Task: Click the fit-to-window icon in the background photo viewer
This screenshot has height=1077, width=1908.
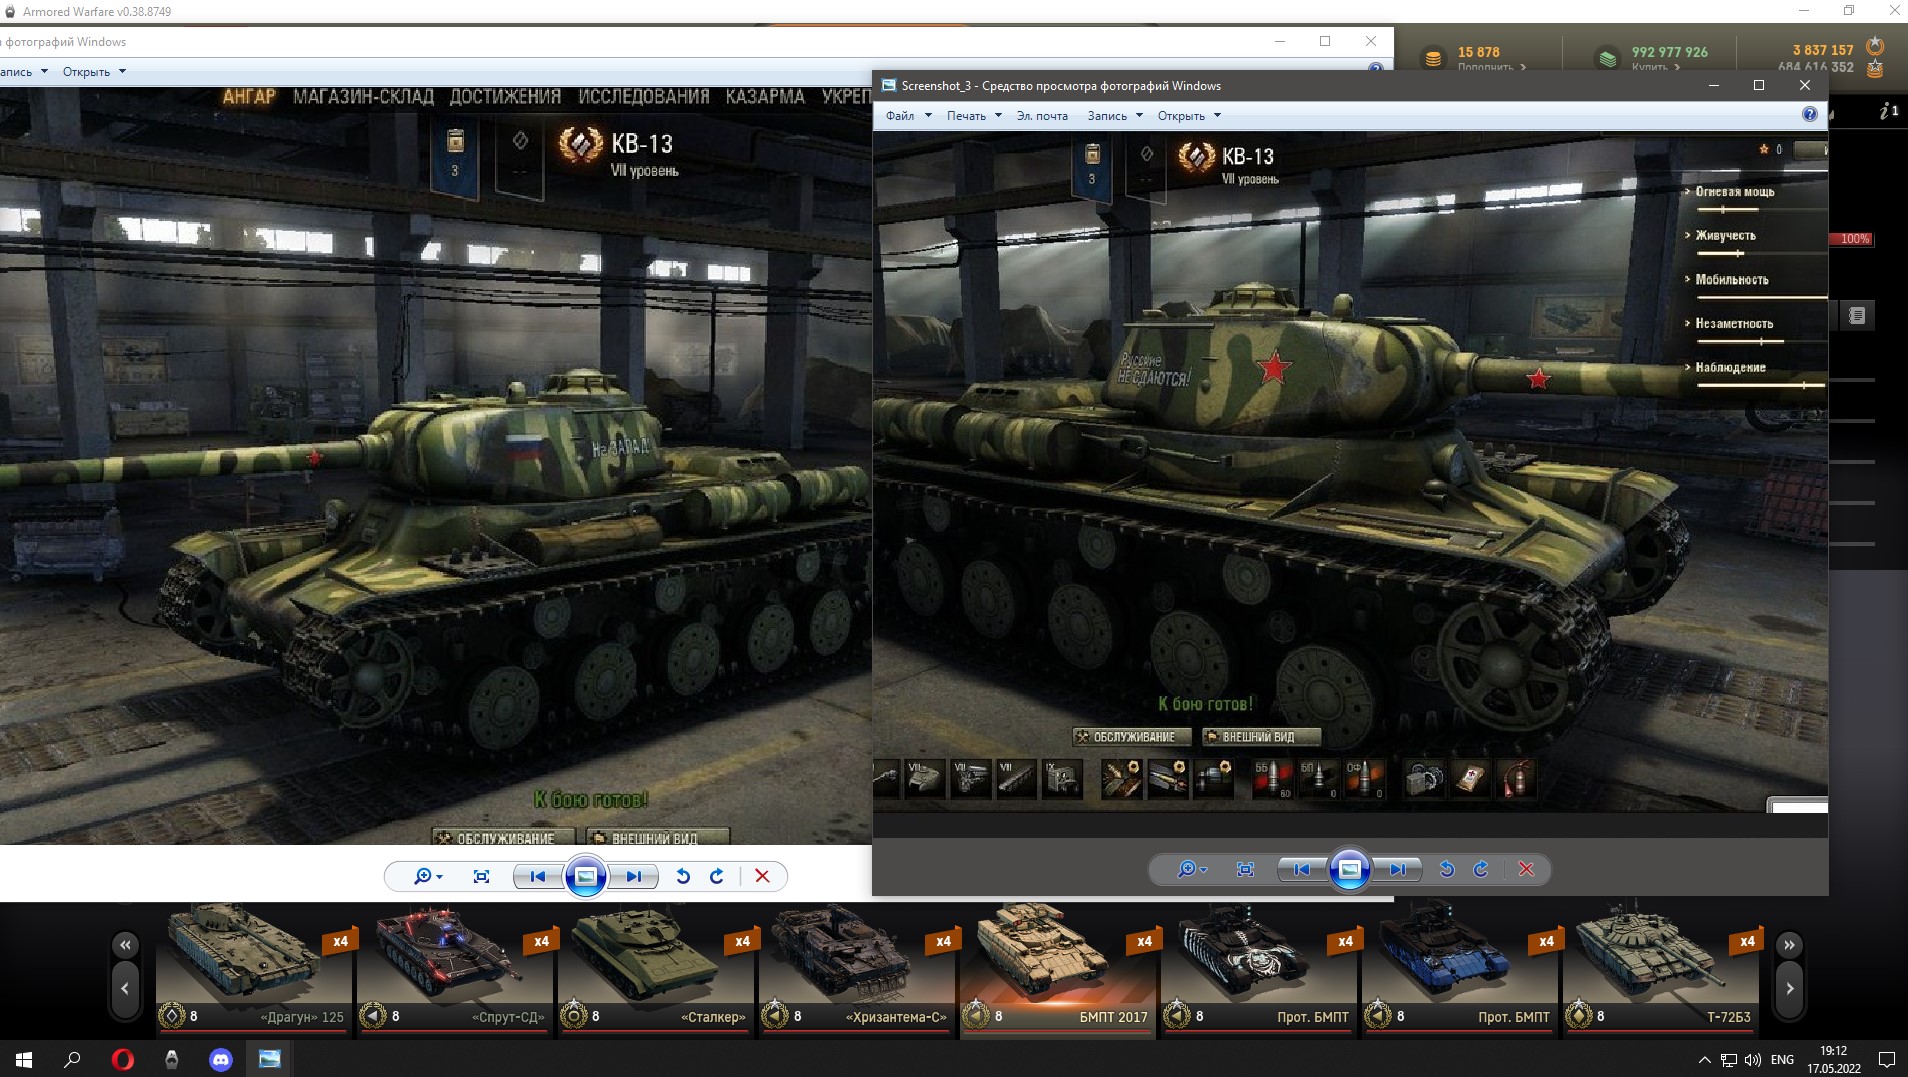Action: pos(481,876)
